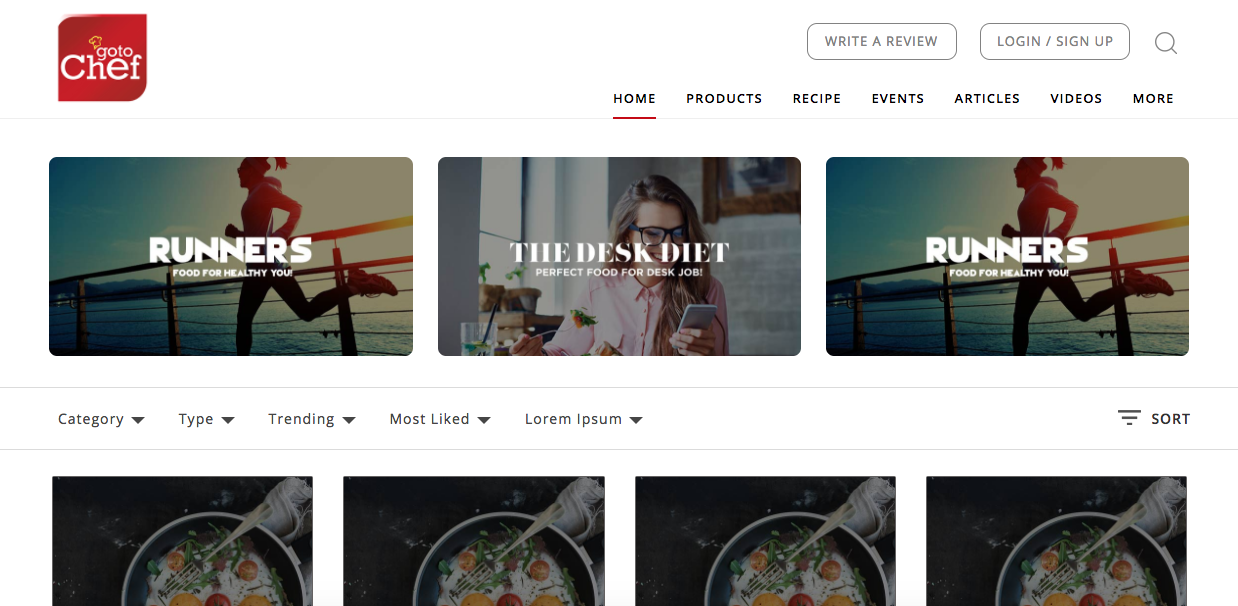Expand the Category dropdown
Viewport: 1238px width, 606px height.
click(101, 419)
